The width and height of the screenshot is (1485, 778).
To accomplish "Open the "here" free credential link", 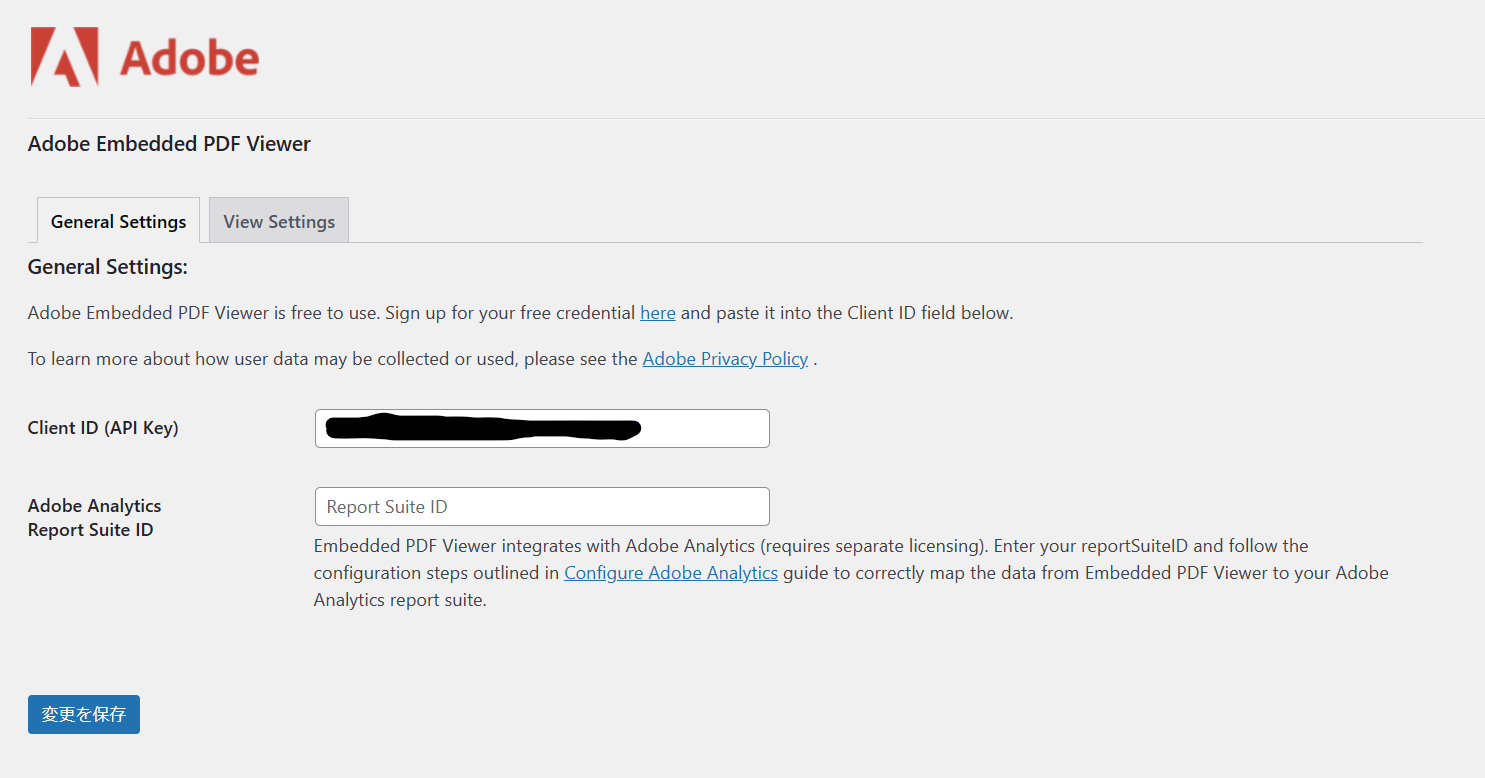I will 657,313.
